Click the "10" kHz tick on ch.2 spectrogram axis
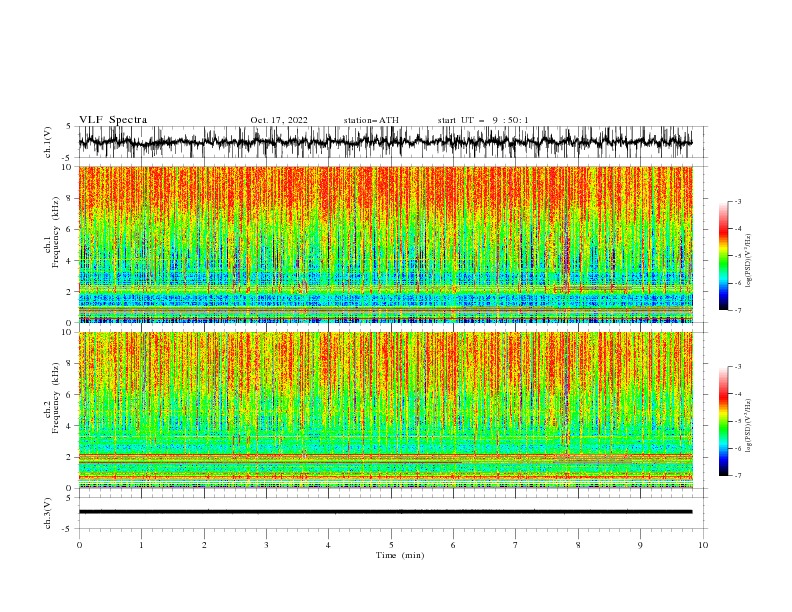This screenshot has width=792, height=612. [69, 332]
